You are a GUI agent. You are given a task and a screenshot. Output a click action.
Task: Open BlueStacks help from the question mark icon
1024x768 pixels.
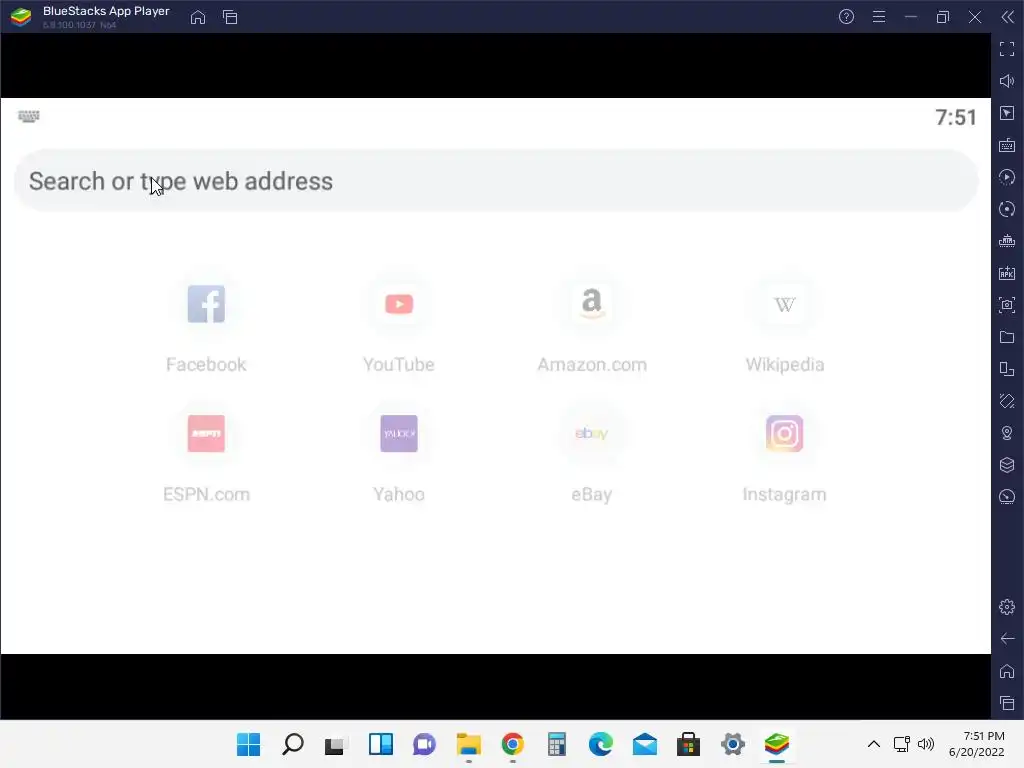click(x=846, y=17)
